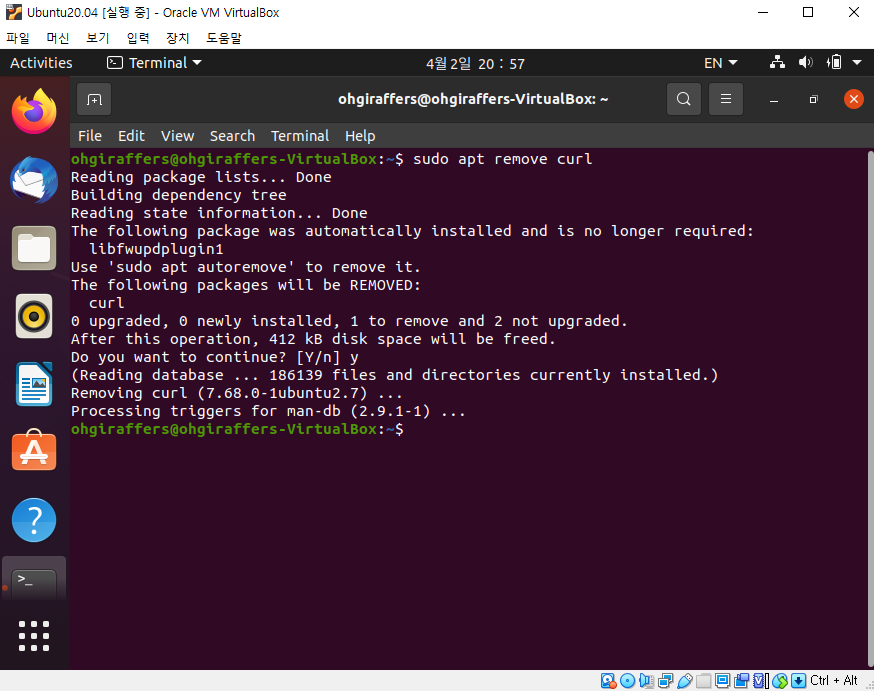Open the terminal Search menu
This screenshot has width=877, height=691.
pyautogui.click(x=232, y=136)
